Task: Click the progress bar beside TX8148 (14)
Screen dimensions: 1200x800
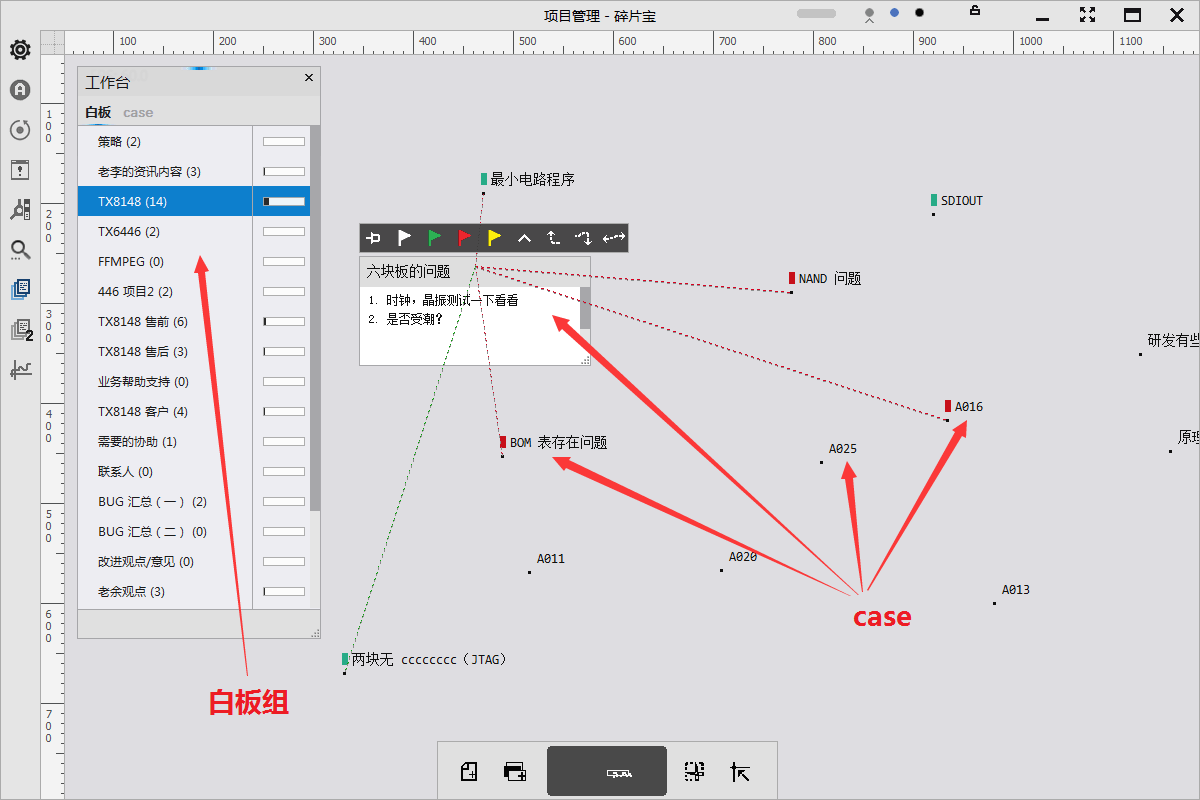Action: pos(283,201)
